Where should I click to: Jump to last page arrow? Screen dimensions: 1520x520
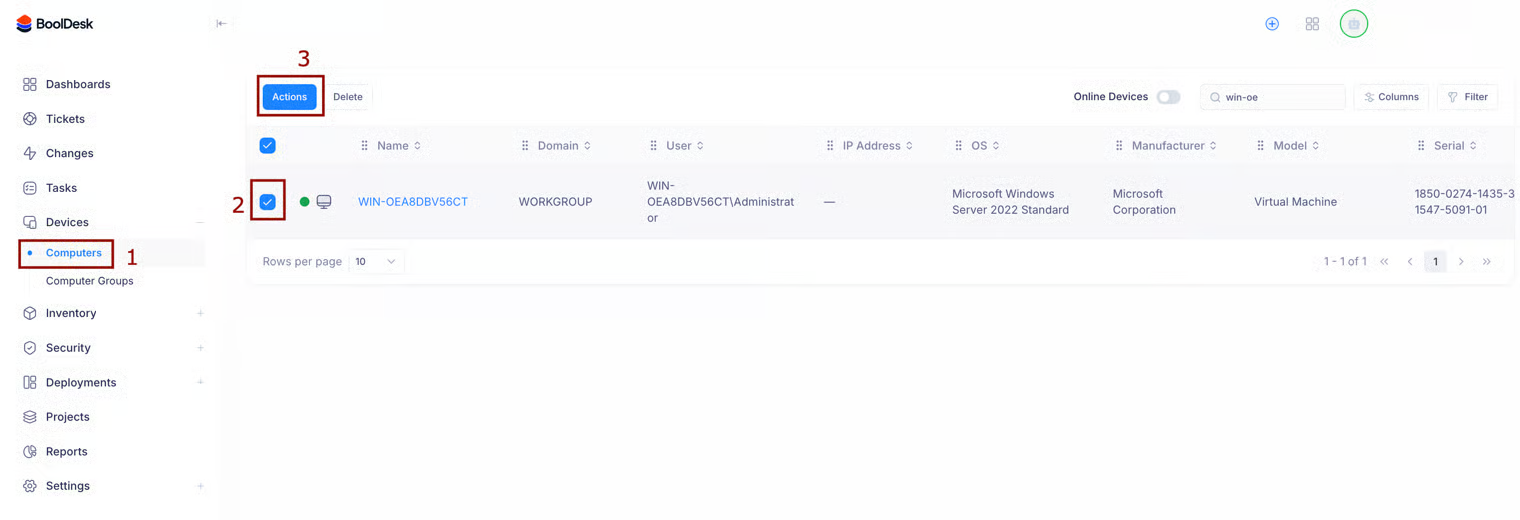(1487, 262)
